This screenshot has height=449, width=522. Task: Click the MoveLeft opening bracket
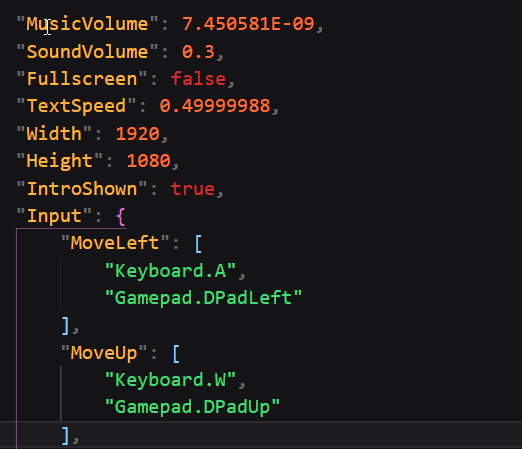(x=198, y=244)
